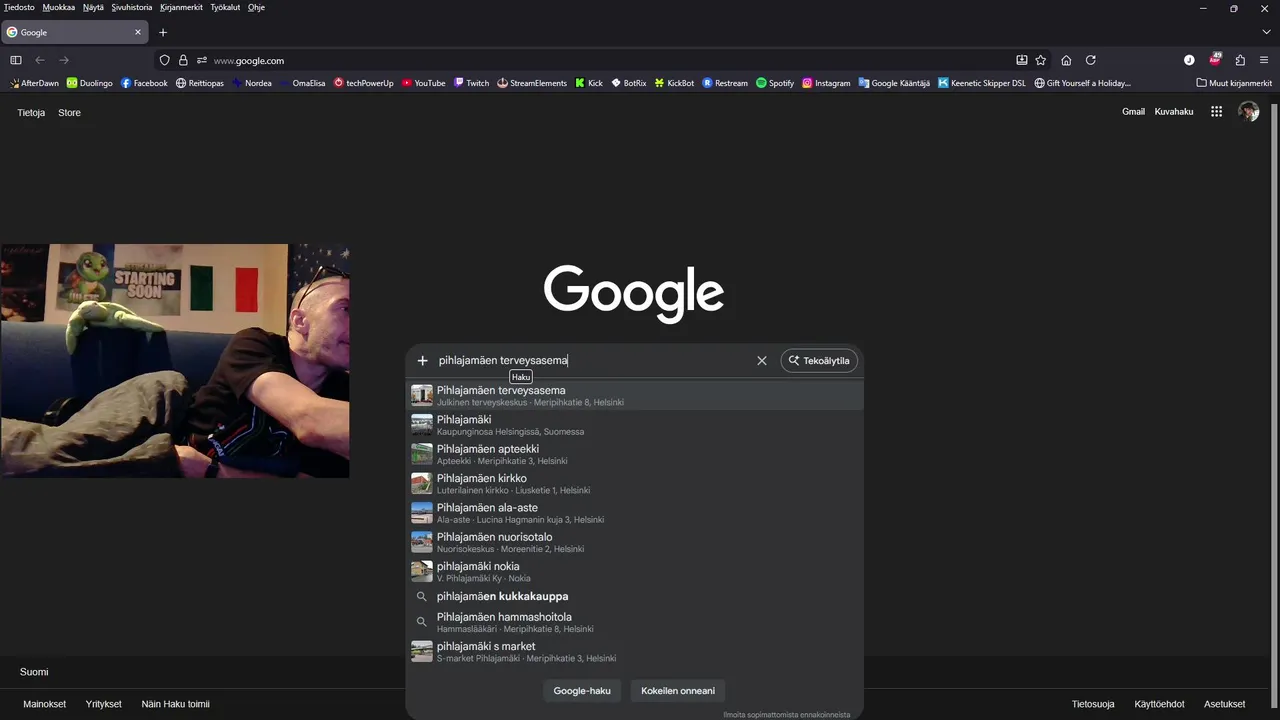Open Kuvahaku link
The height and width of the screenshot is (720, 1280).
point(1174,112)
